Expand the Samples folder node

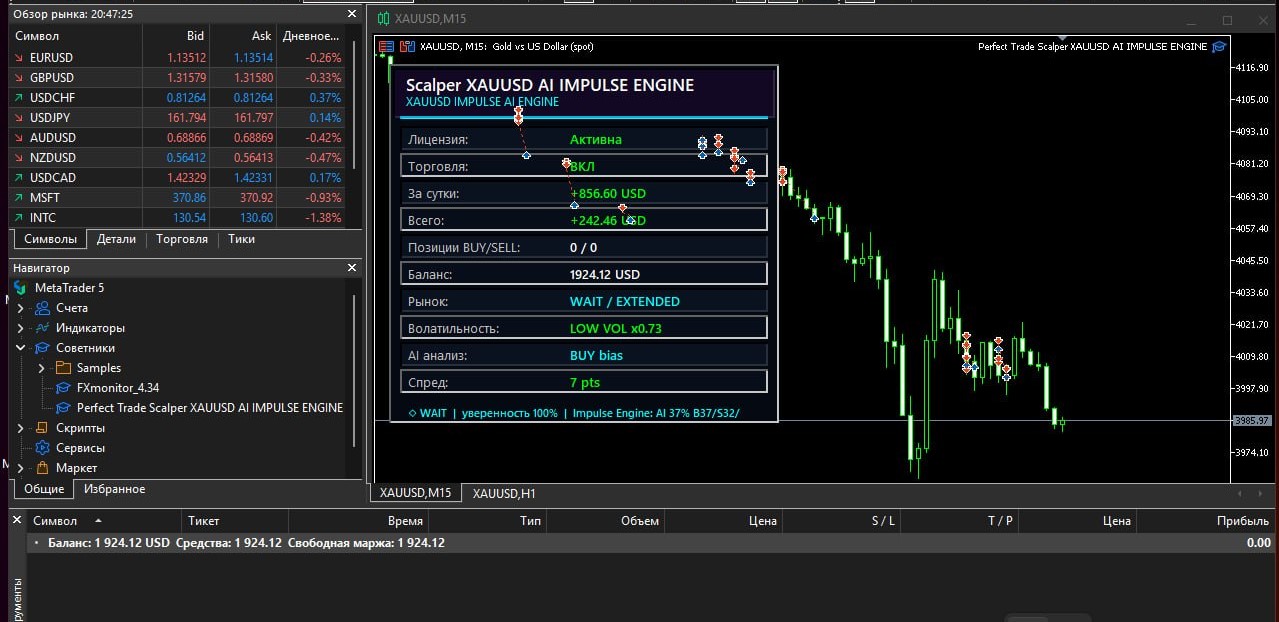(41, 368)
